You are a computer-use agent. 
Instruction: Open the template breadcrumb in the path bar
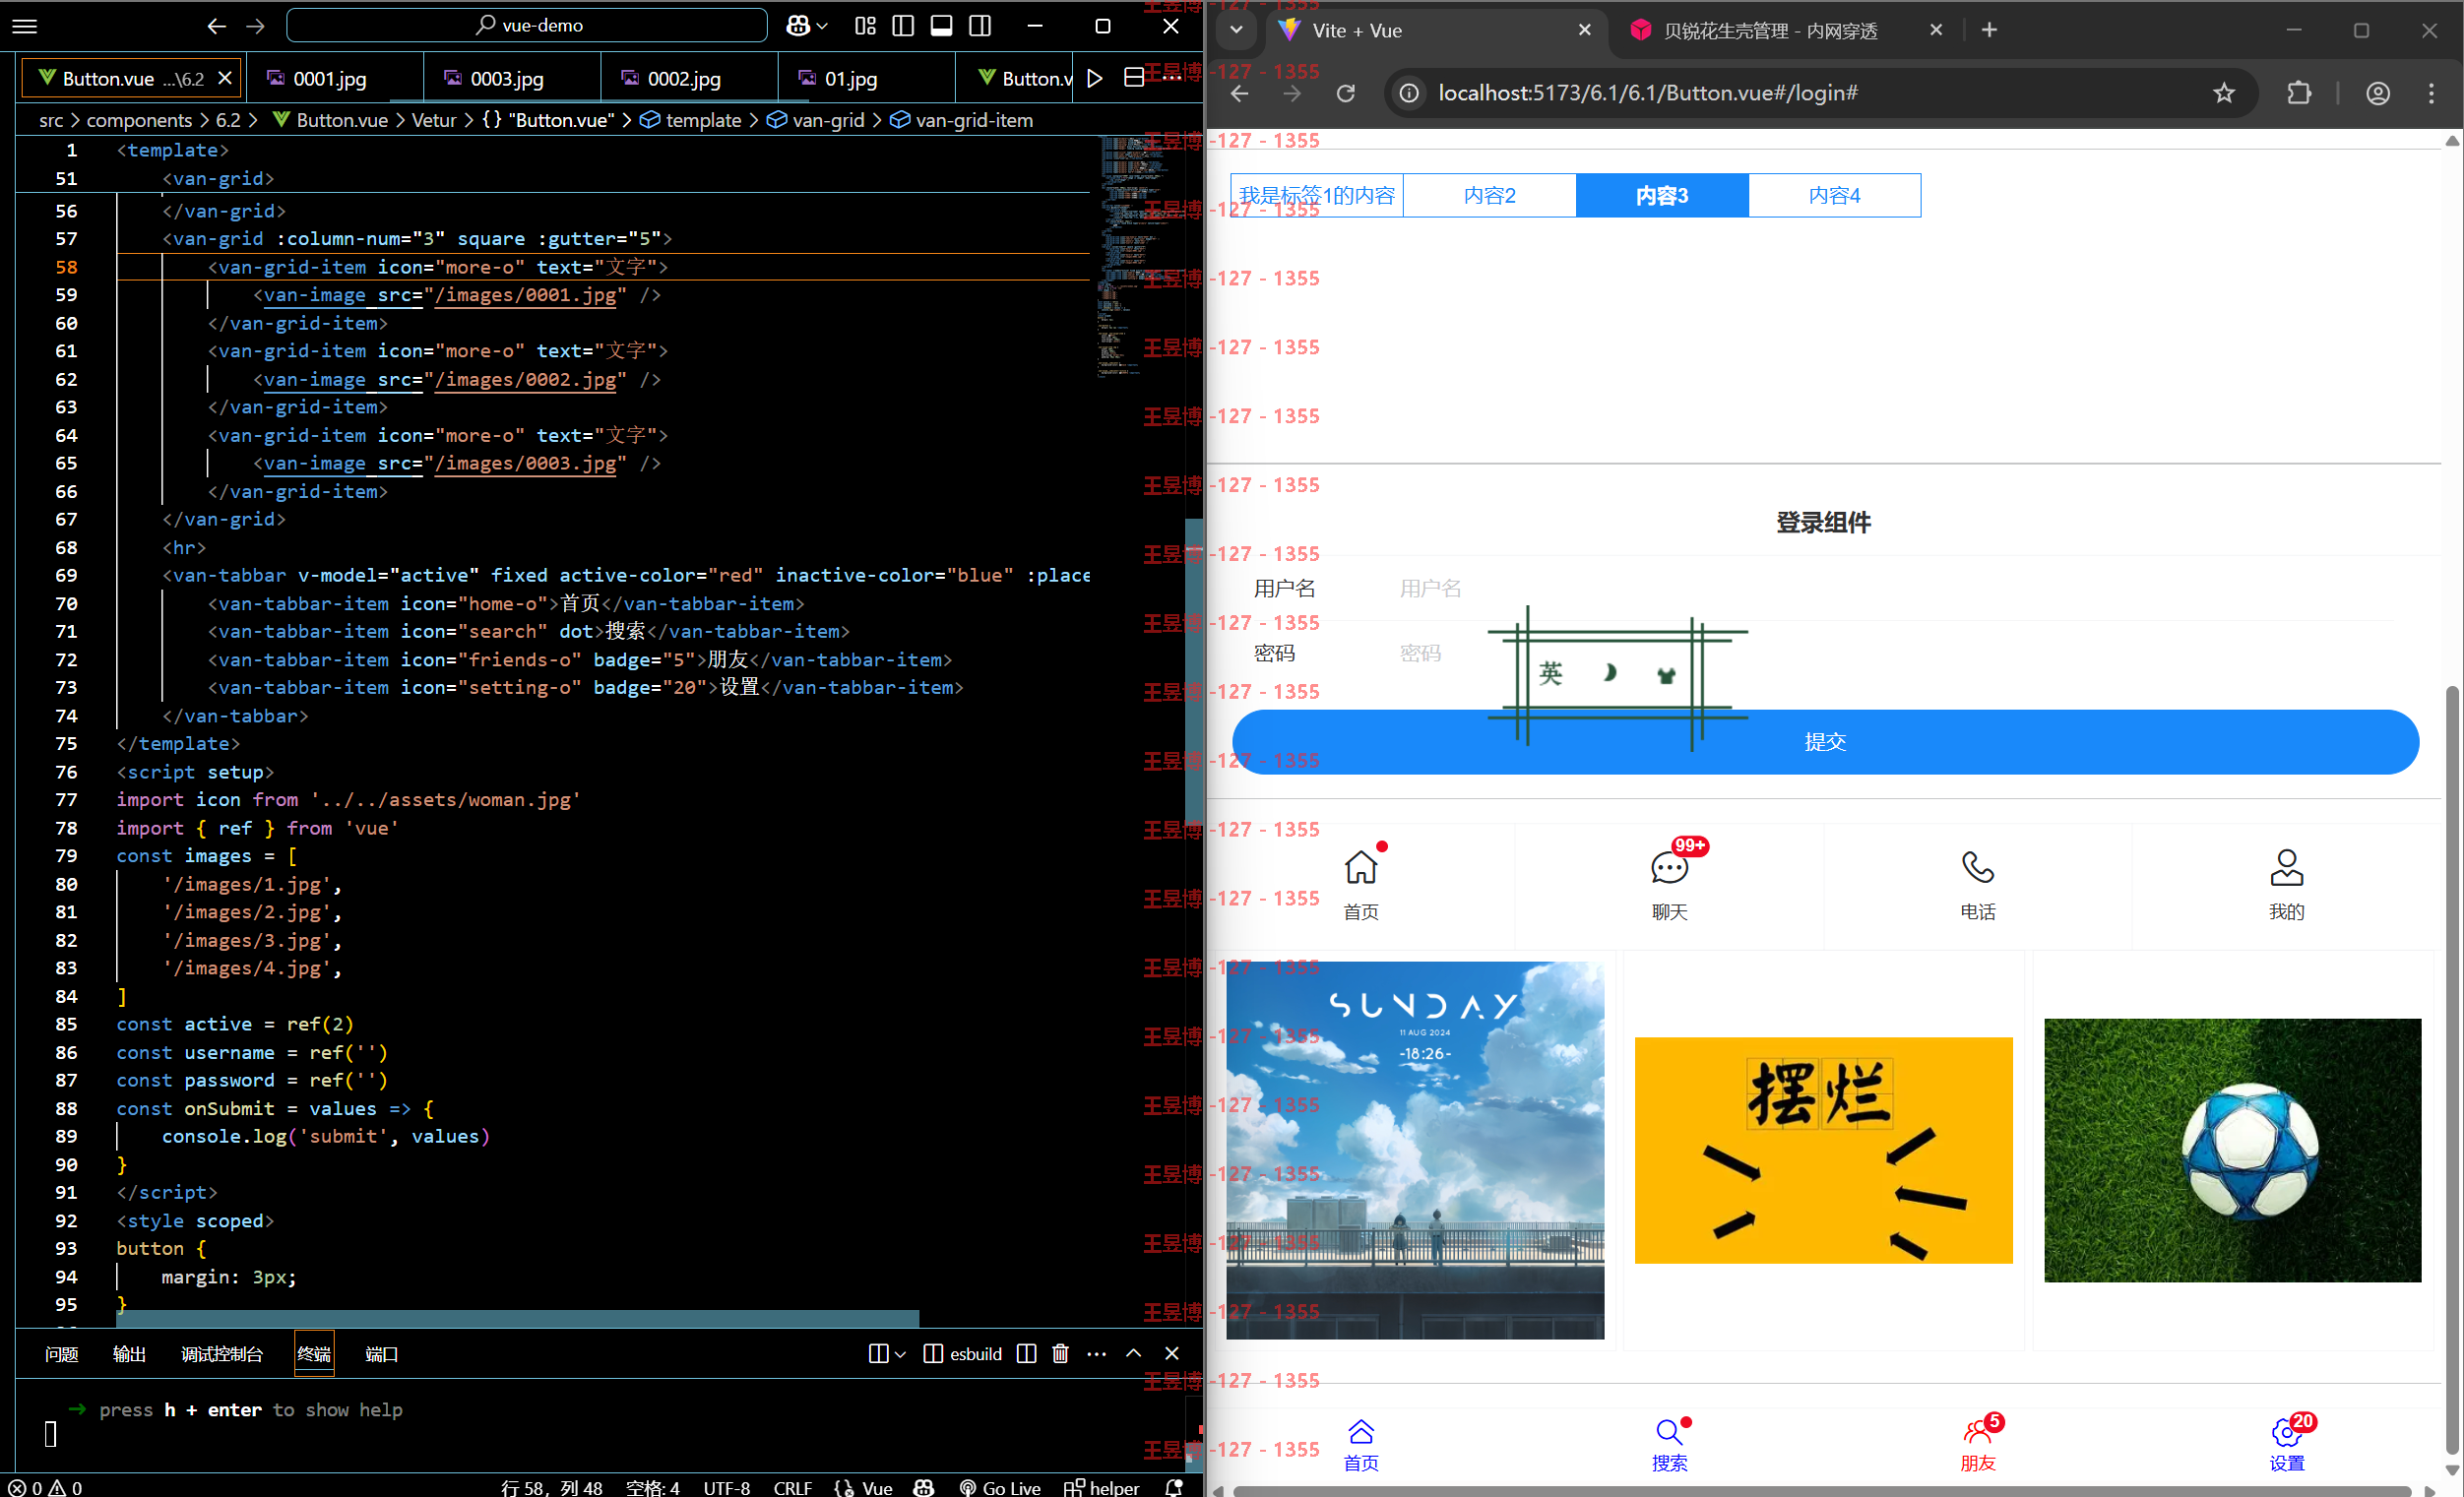pyautogui.click(x=703, y=120)
